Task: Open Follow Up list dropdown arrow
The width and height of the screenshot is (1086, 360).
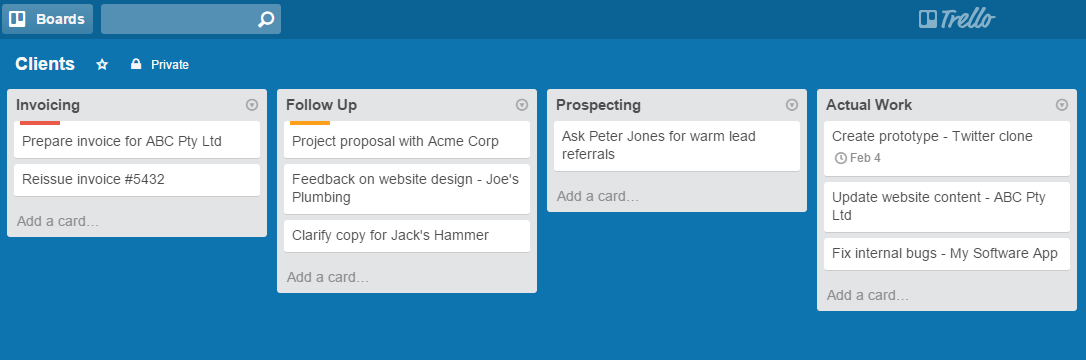Action: (522, 105)
